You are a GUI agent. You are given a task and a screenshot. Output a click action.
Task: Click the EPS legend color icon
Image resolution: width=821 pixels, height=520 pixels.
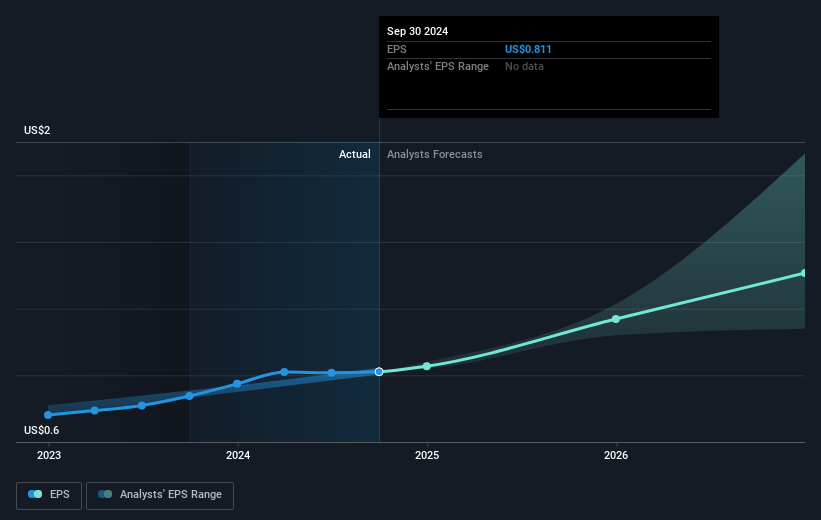pos(35,494)
